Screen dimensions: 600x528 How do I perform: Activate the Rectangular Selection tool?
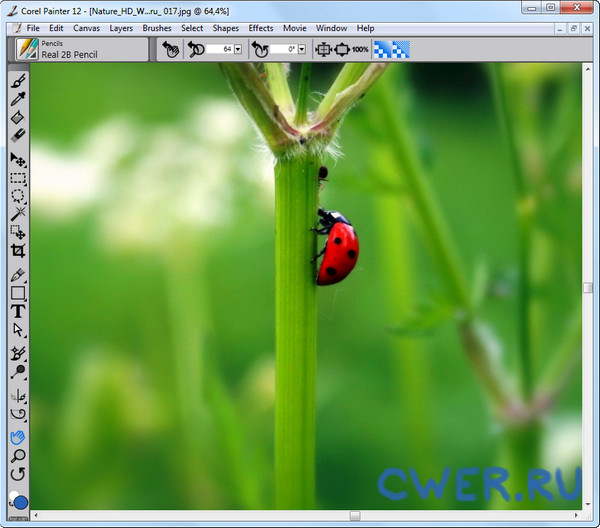(18, 178)
